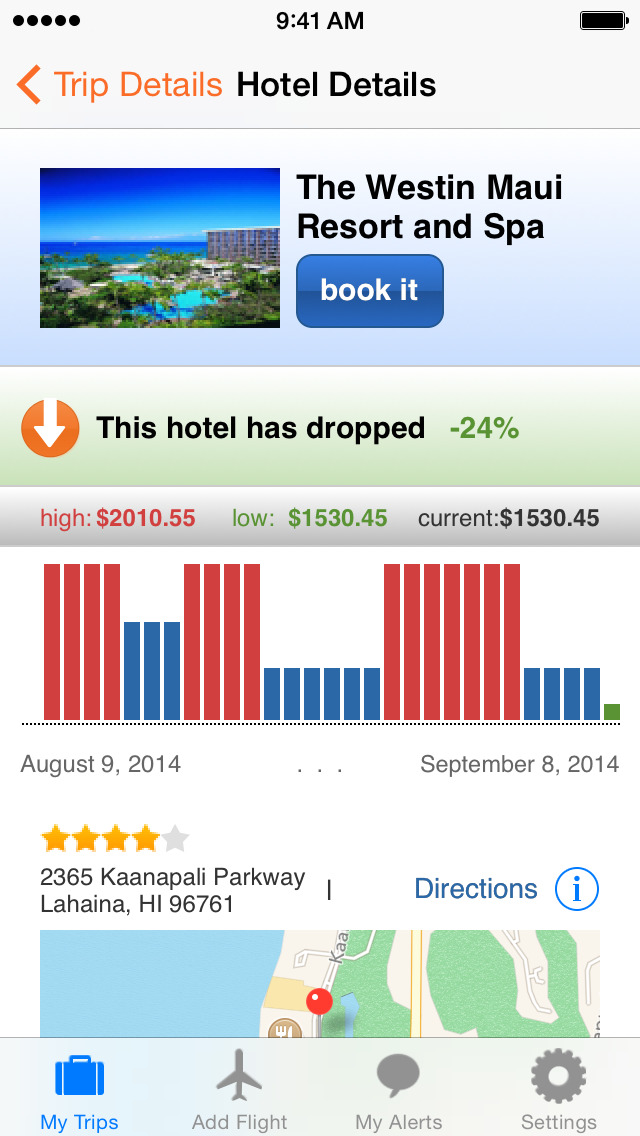This screenshot has height=1136, width=640.
Task: Open Directions to the hotel
Action: [475, 889]
